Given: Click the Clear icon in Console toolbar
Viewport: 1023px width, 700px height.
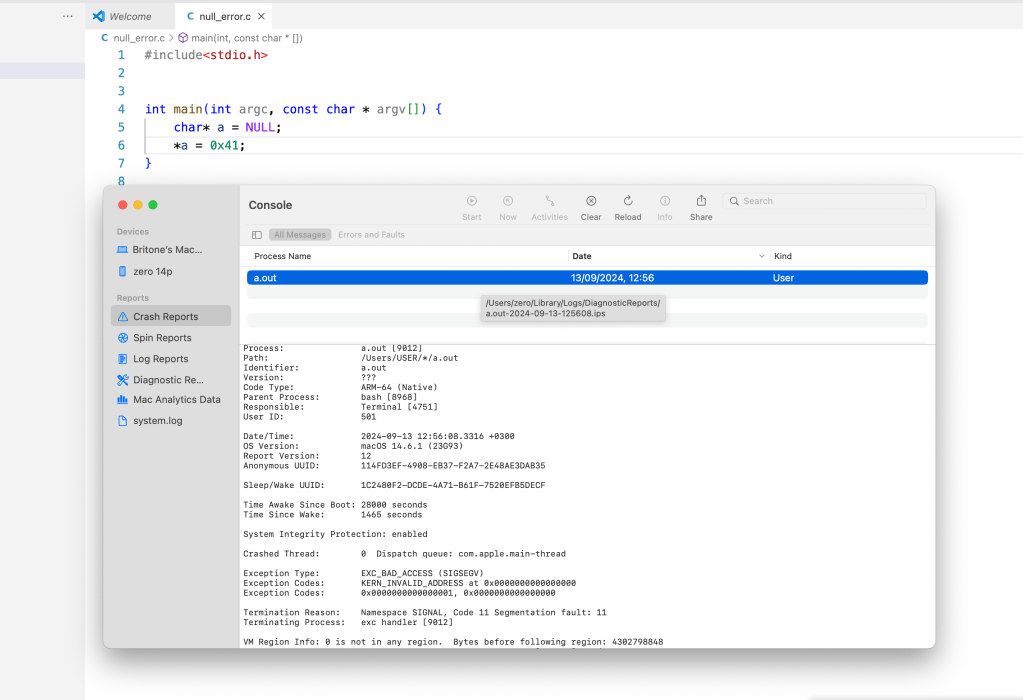Looking at the screenshot, I should tap(591, 201).
